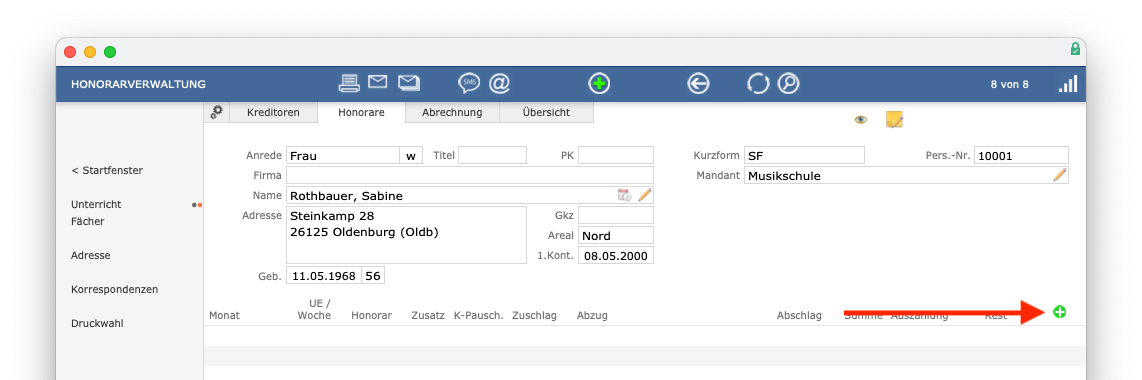Go back to Startfenster
Viewport: 1142px width, 380px height.
point(107,170)
